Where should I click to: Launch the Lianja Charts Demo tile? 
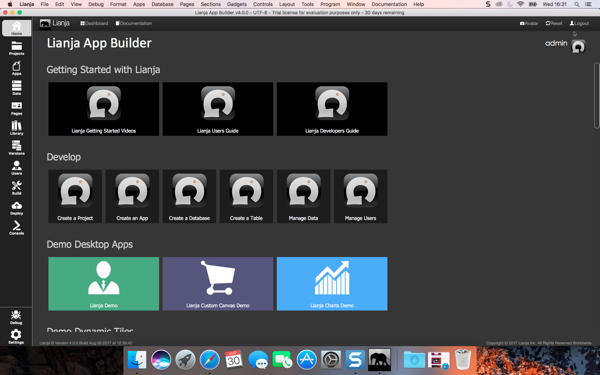coord(332,284)
